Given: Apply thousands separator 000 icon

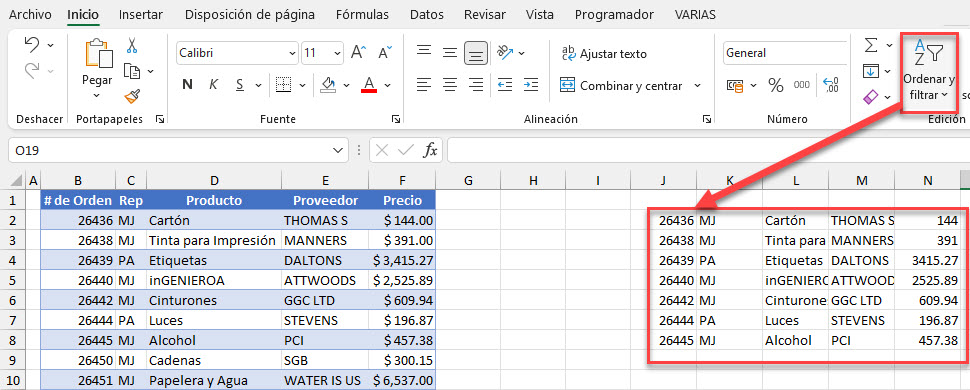Looking at the screenshot, I should [802, 85].
